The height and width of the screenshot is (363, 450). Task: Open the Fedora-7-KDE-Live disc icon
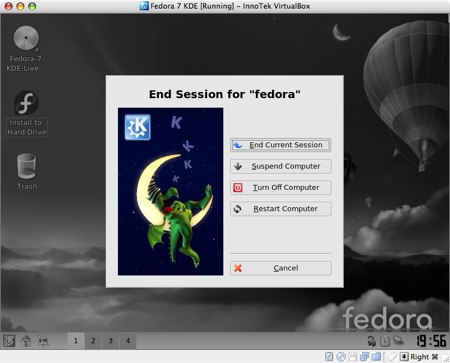(x=26, y=49)
